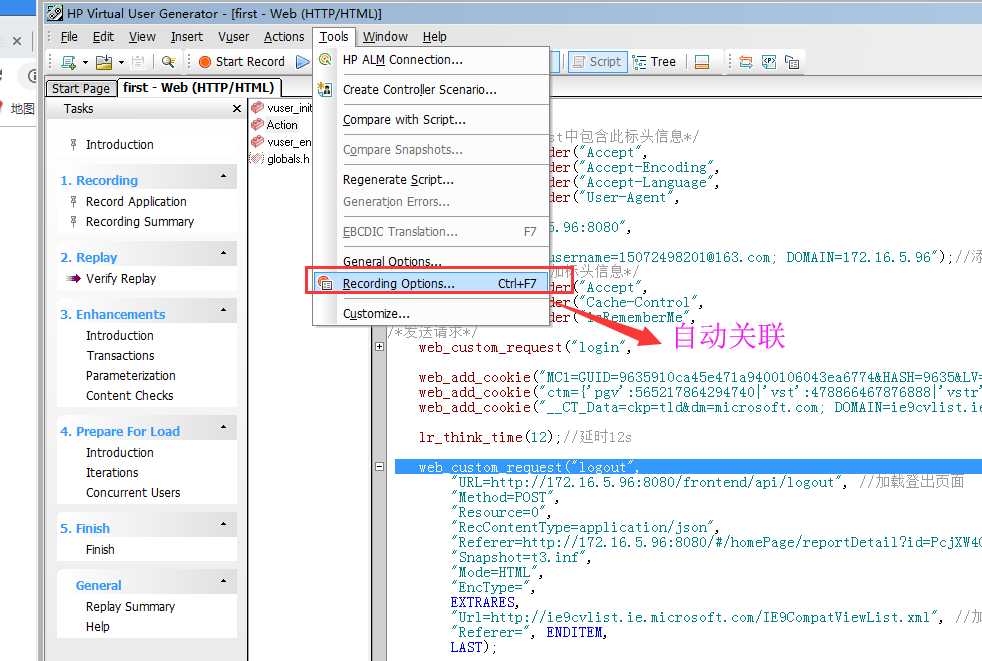The image size is (982, 661).
Task: Click the Start Record button
Action: pos(242,61)
